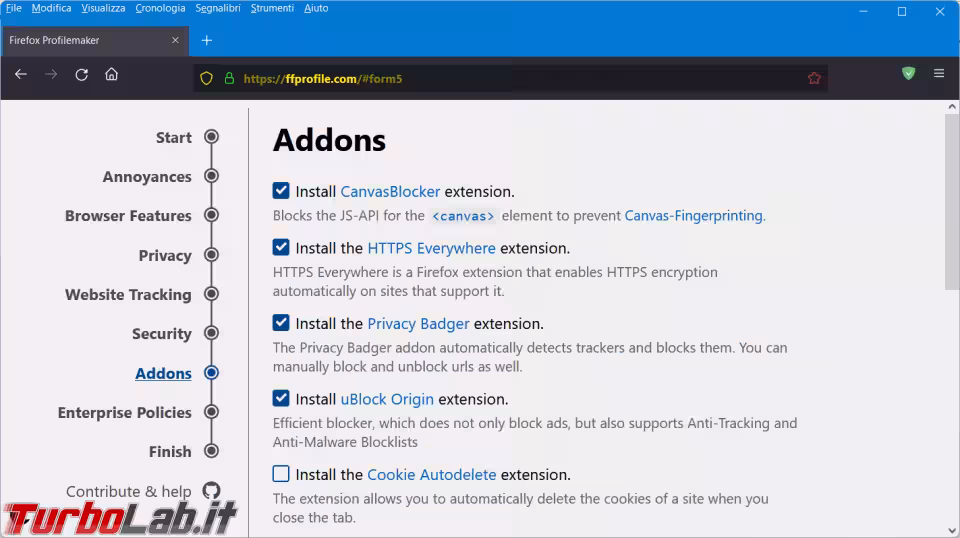Select the Annoyances step circle marker

[x=211, y=176]
